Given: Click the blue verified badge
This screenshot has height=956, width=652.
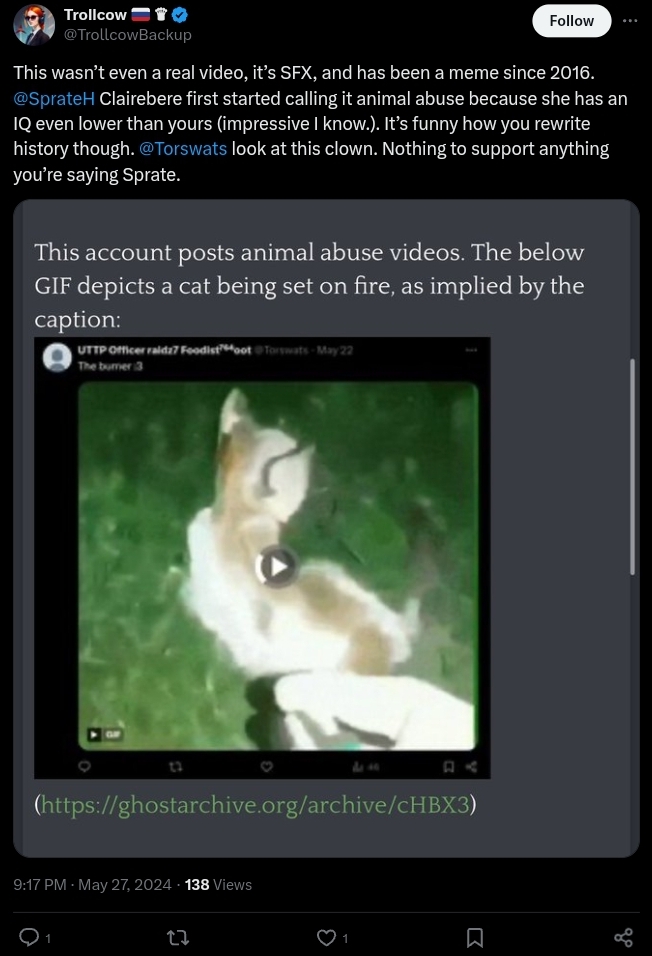Looking at the screenshot, I should [181, 15].
